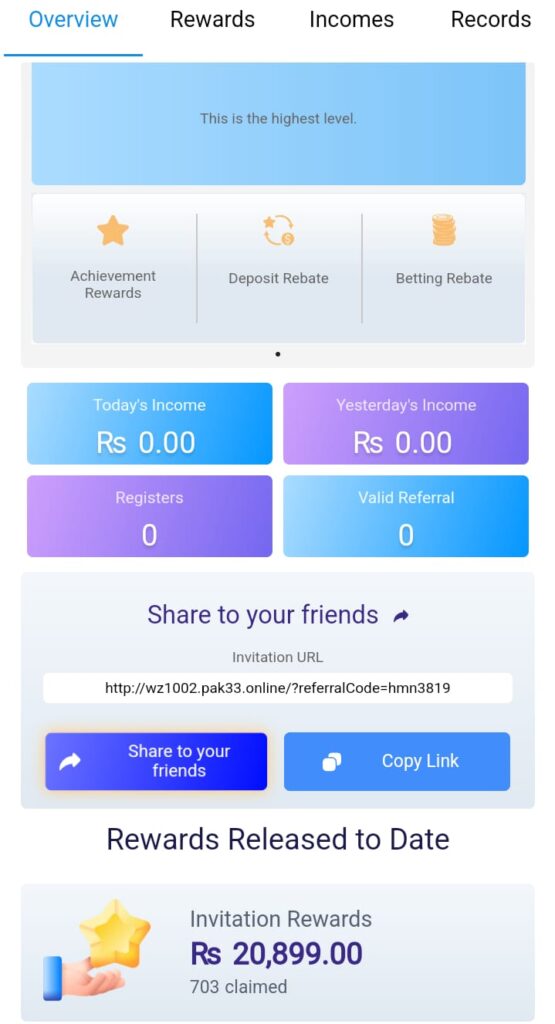This screenshot has height=1024, width=555.
Task: Click the copy icon in Copy Link button
Action: pos(332,761)
